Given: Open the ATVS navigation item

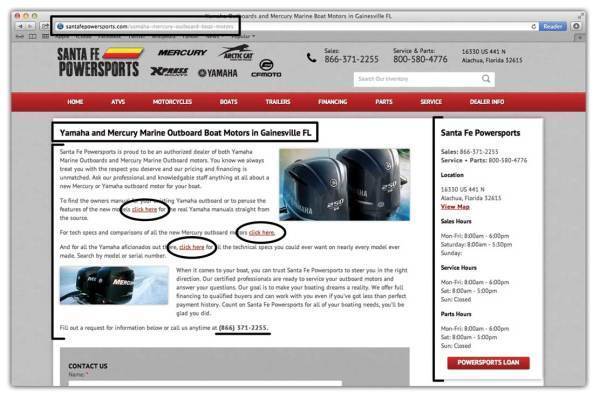Looking at the screenshot, I should (x=118, y=102).
